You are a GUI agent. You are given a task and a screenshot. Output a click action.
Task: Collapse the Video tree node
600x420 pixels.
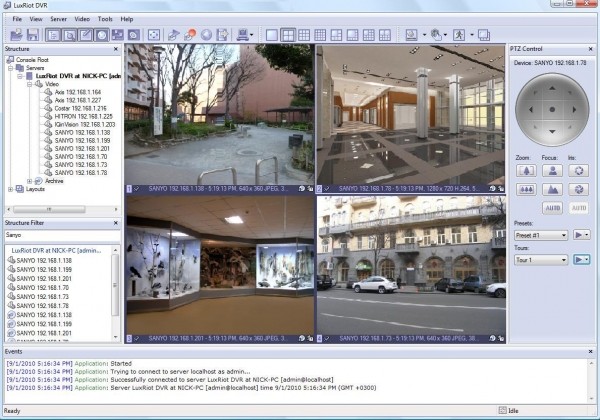[30, 83]
